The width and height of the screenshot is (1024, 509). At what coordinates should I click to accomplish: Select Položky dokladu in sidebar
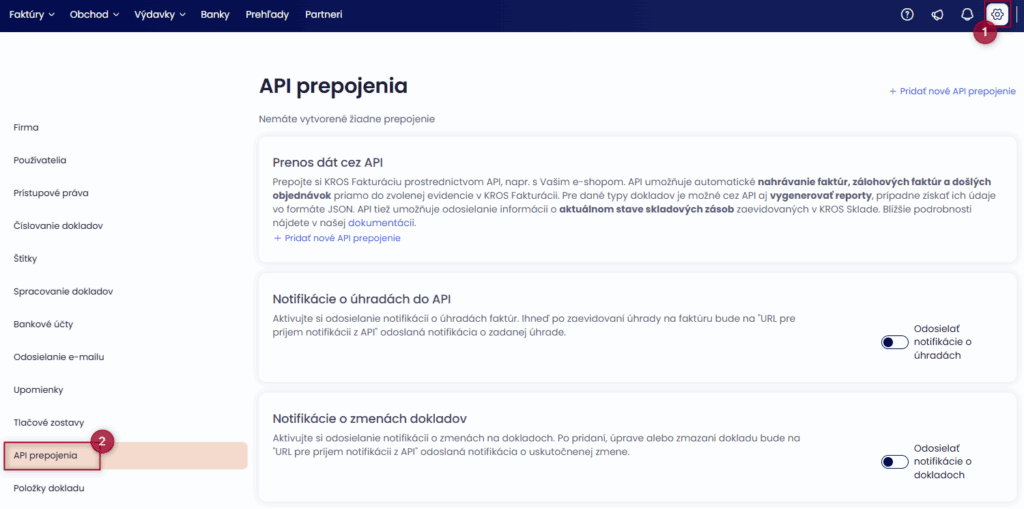(49, 488)
